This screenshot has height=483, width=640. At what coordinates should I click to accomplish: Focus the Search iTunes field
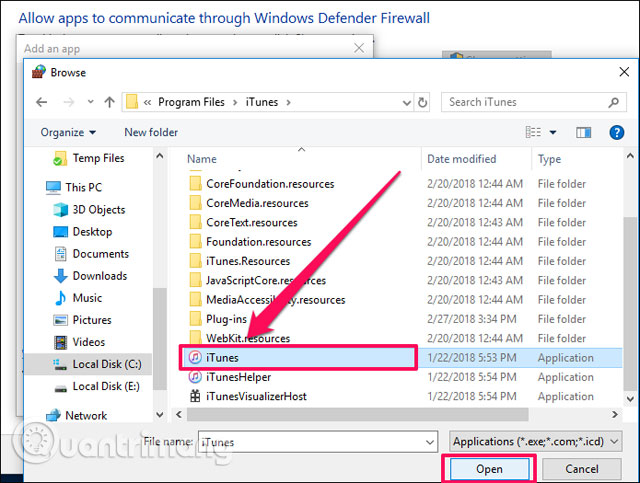[533, 102]
